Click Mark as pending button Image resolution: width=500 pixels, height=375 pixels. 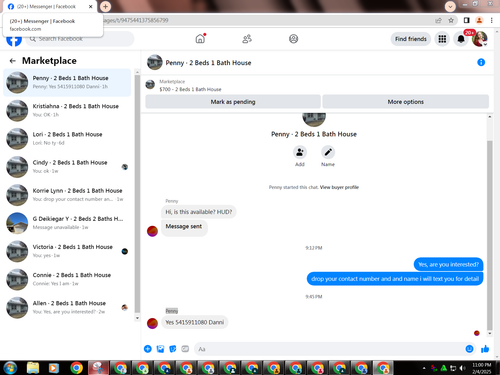click(x=233, y=102)
